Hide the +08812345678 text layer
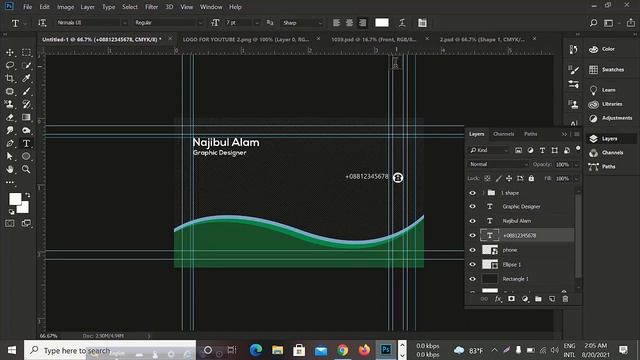Viewport: 640px width, 360px height. pyautogui.click(x=472, y=236)
